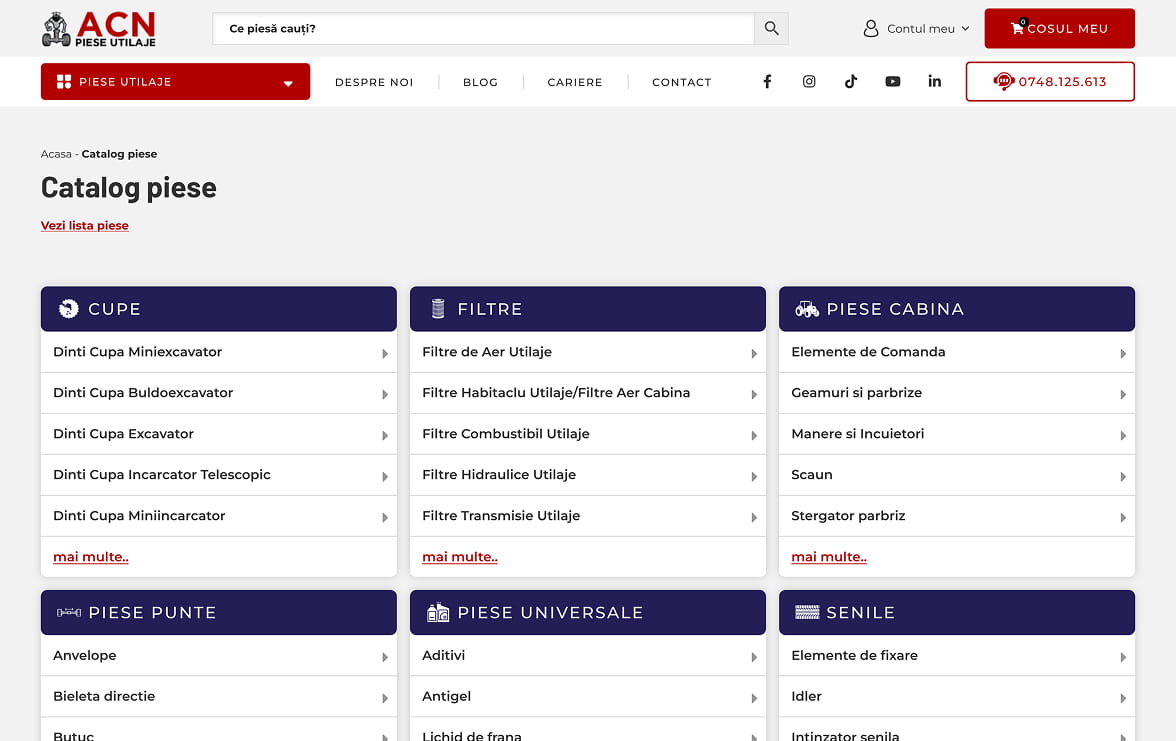Focus the Ce piesă cauți search field
Viewport: 1176px width, 741px height.
coord(482,29)
